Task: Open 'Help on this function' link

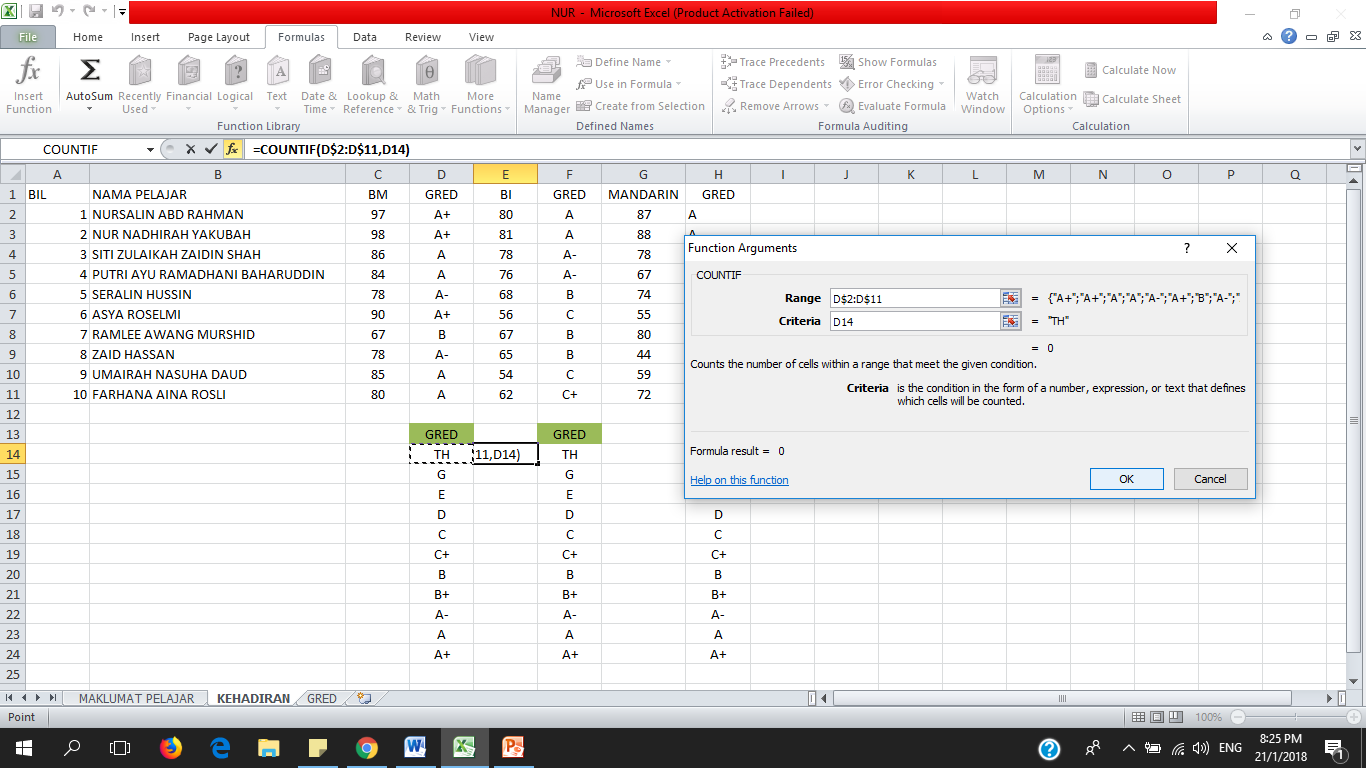Action: click(x=739, y=480)
